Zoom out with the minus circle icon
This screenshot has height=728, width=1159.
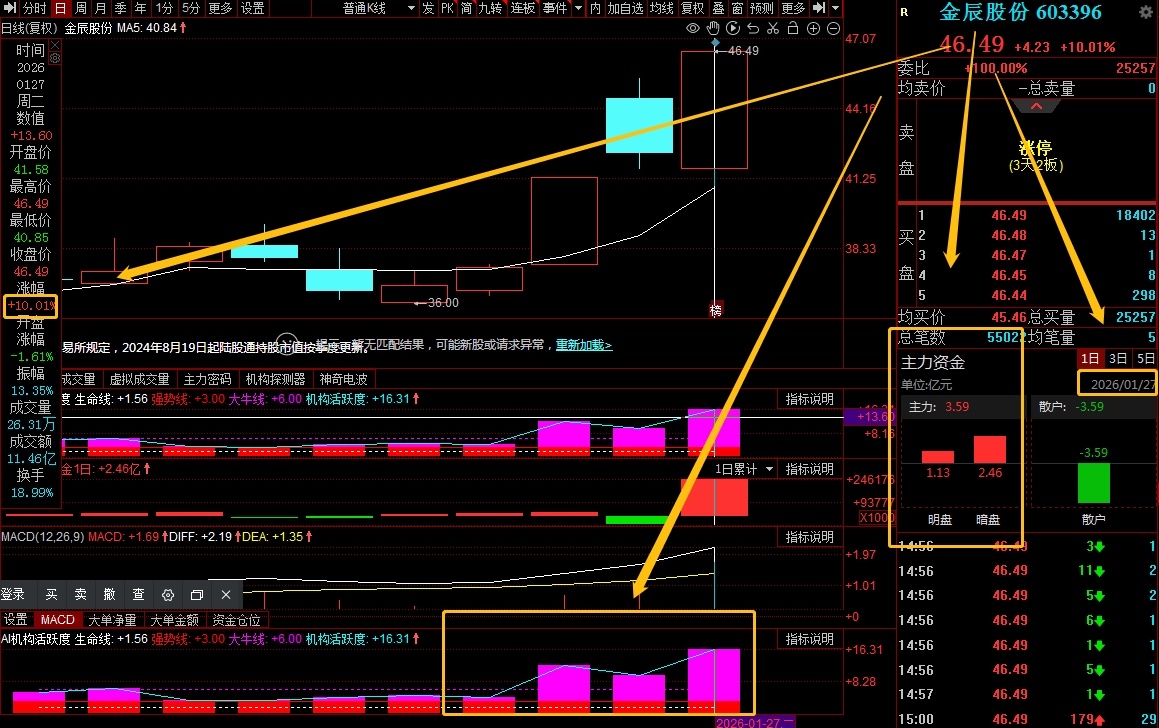tap(833, 28)
